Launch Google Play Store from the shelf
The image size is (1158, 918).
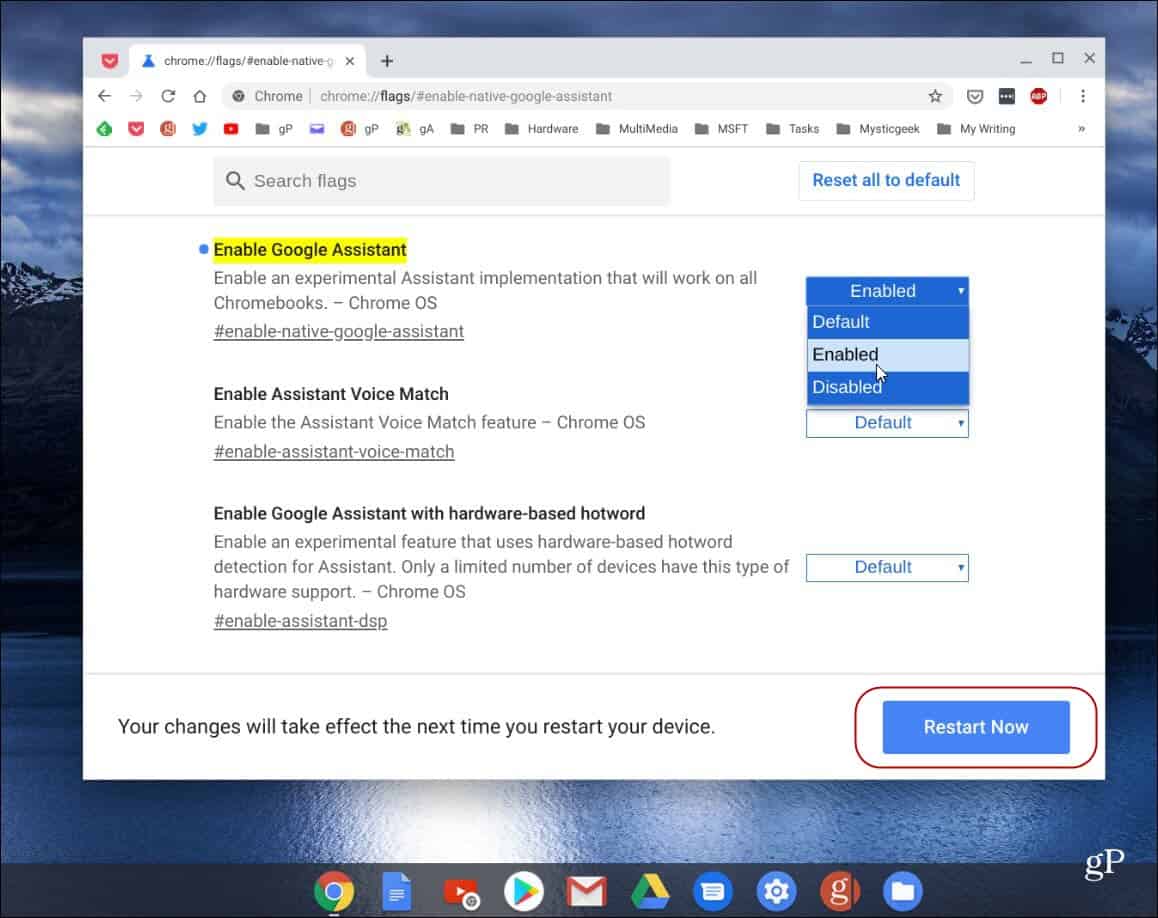pos(522,890)
